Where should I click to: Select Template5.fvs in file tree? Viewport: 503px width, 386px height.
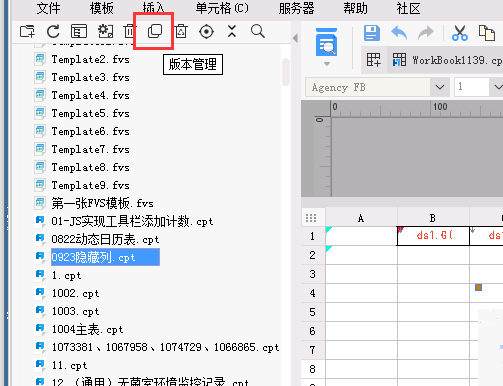[x=90, y=113]
